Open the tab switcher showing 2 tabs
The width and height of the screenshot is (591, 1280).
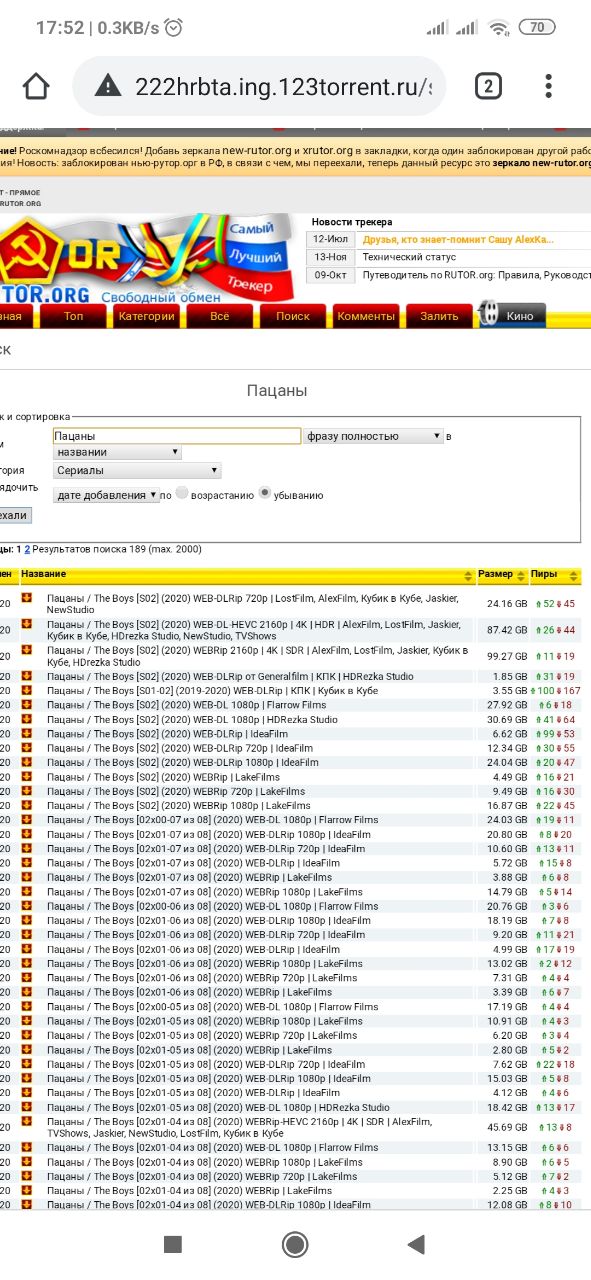487,86
